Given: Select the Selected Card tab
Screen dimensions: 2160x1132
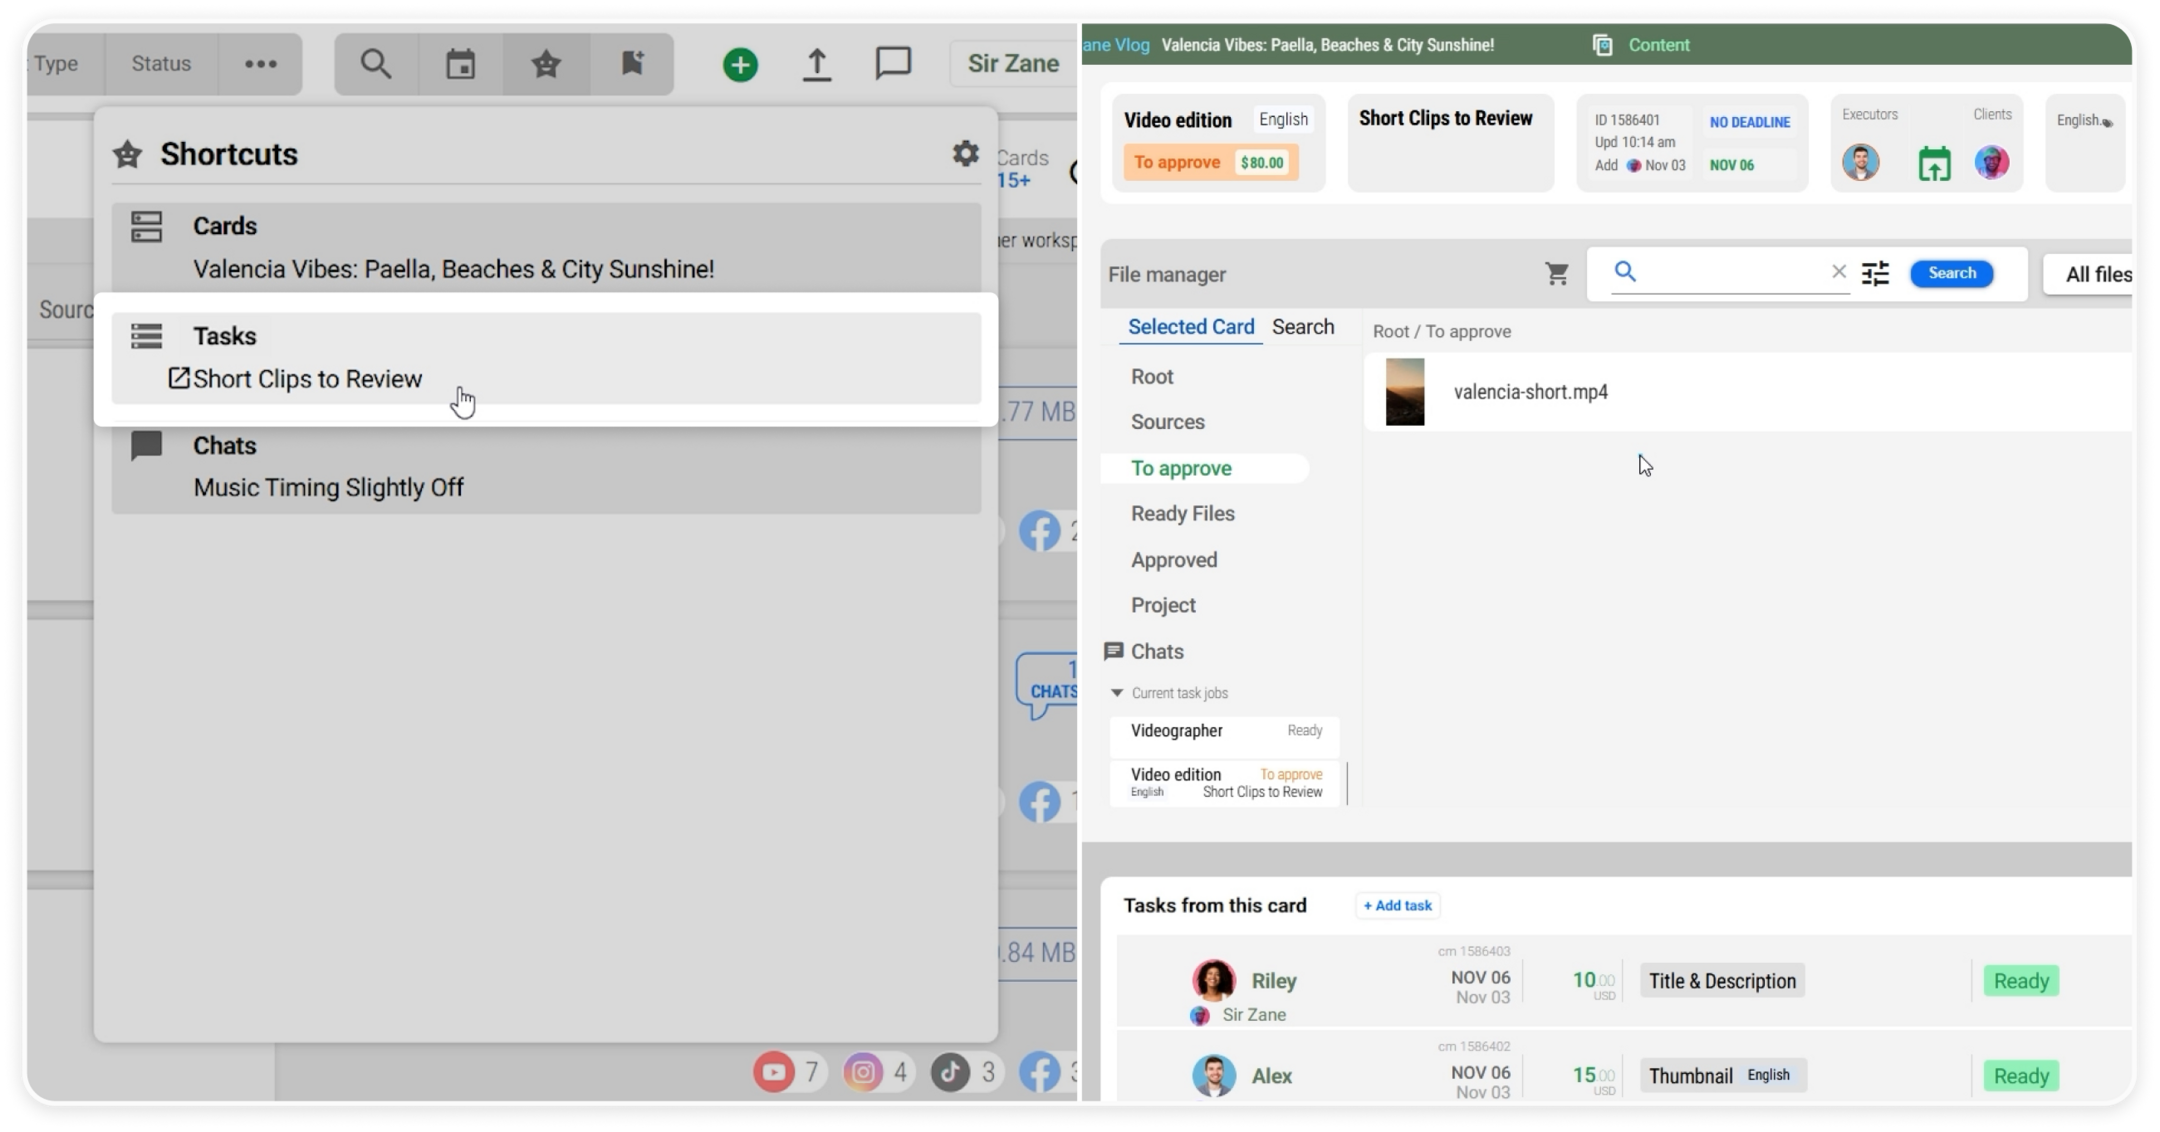Looking at the screenshot, I should 1191,327.
